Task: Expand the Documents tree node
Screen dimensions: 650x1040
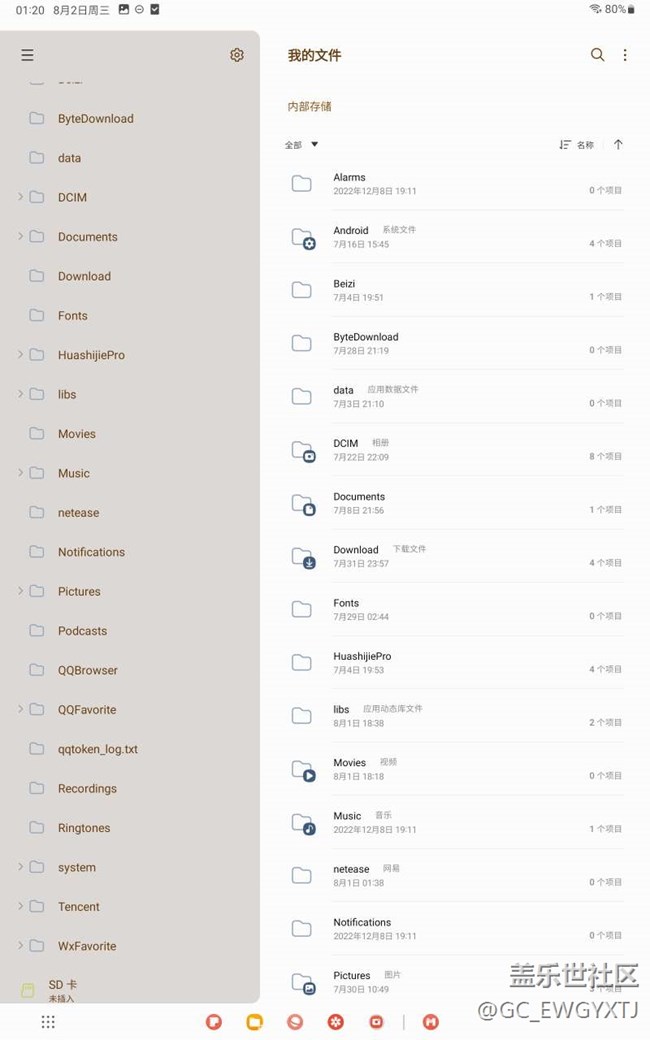Action: pyautogui.click(x=21, y=237)
